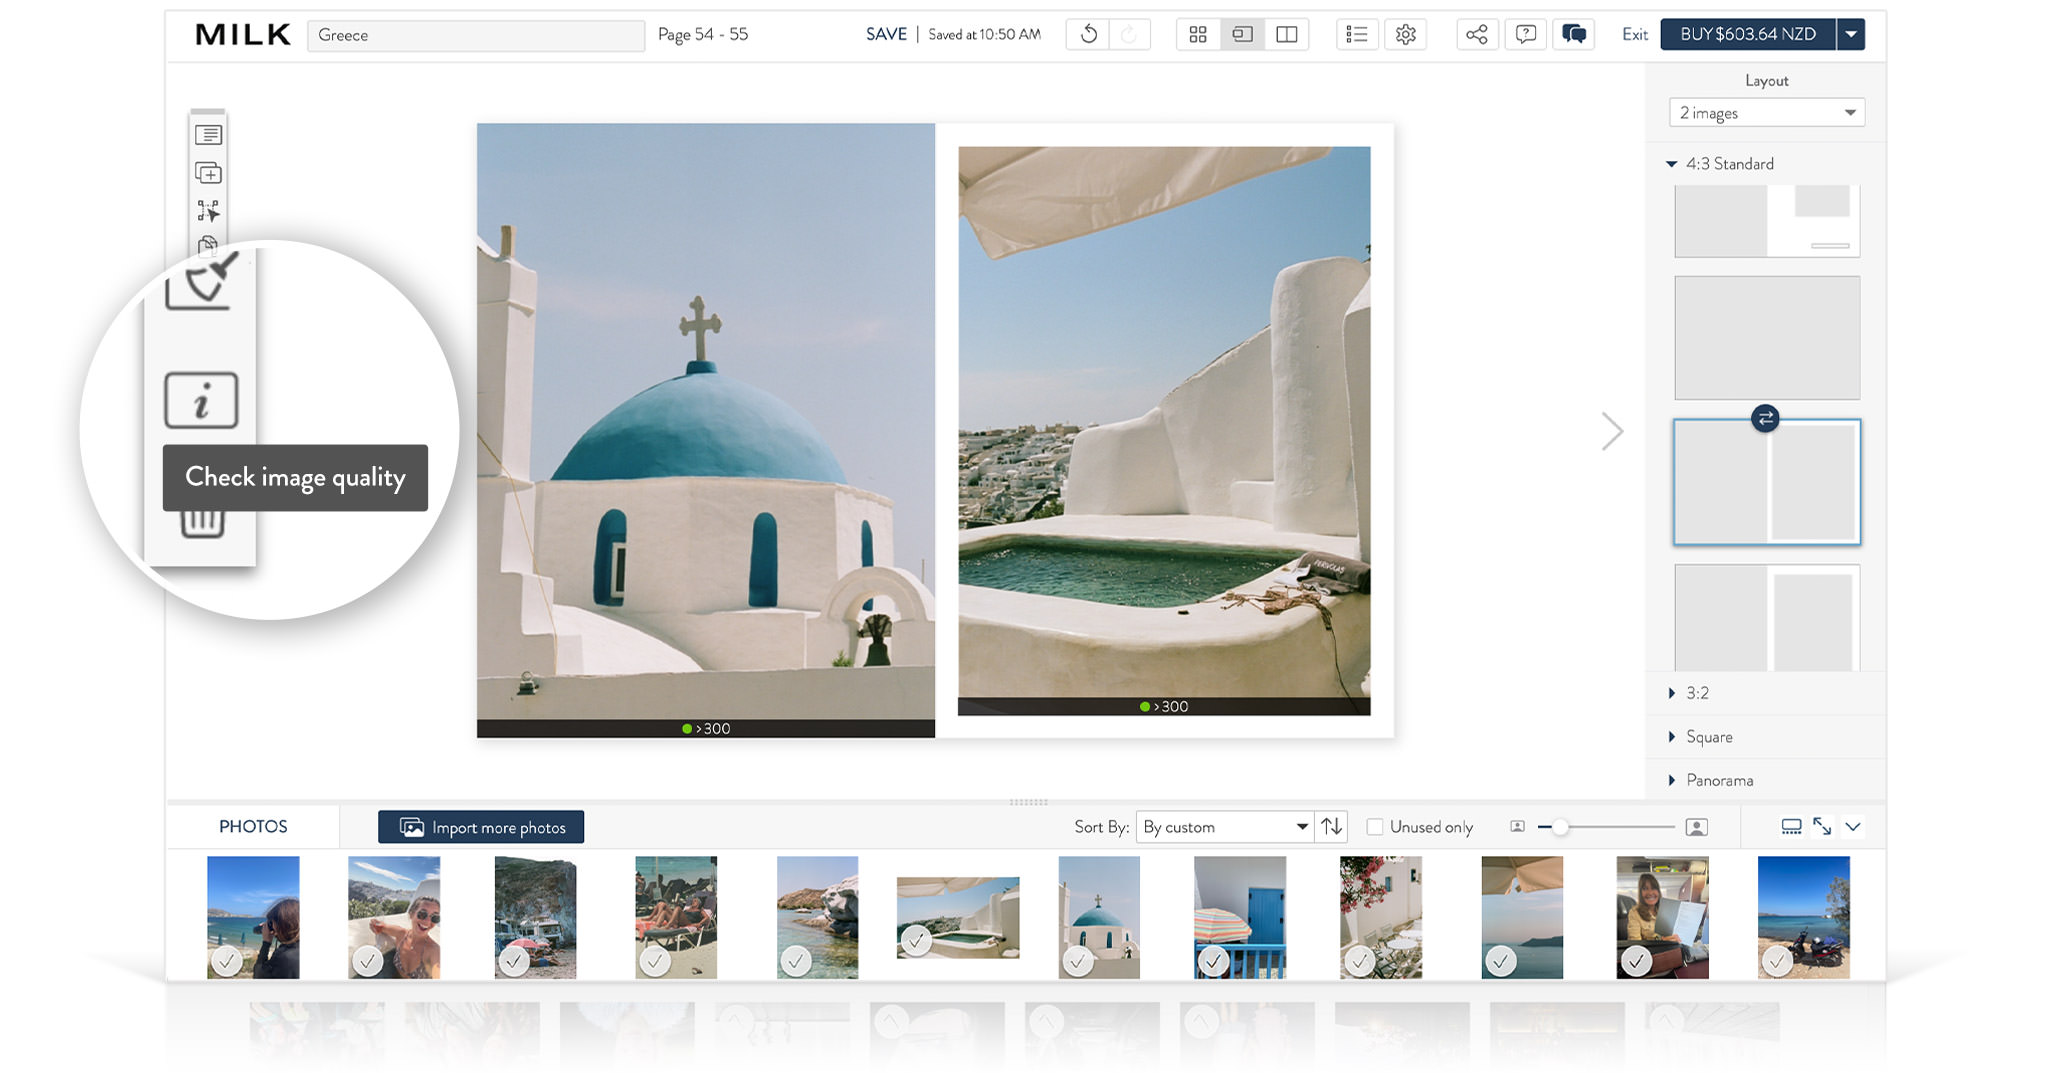This screenshot has height=1090, width=2048.
Task: Toggle the Unused only checkbox
Action: pyautogui.click(x=1375, y=827)
